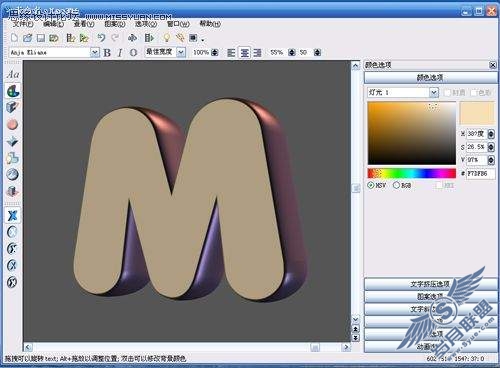Adjust the H hue value stepper

point(491,134)
